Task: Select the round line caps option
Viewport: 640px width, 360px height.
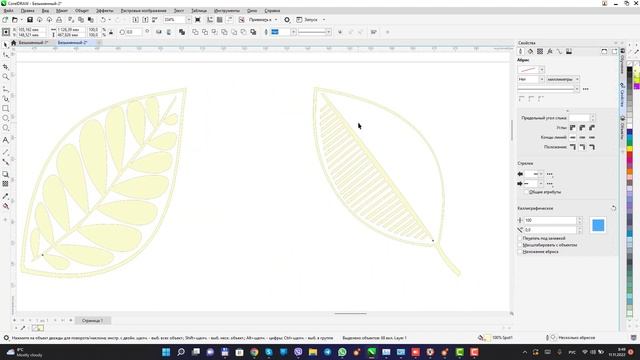Action: click(582, 137)
